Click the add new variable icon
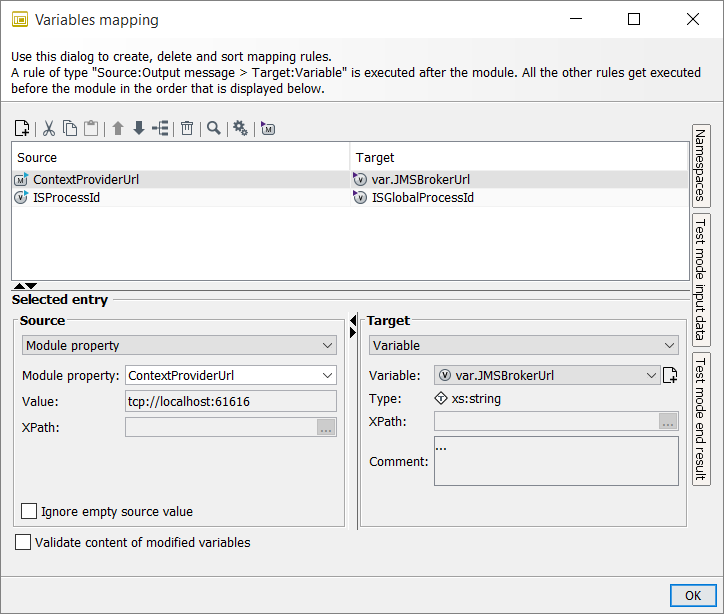The image size is (724, 614). pyautogui.click(x=670, y=376)
